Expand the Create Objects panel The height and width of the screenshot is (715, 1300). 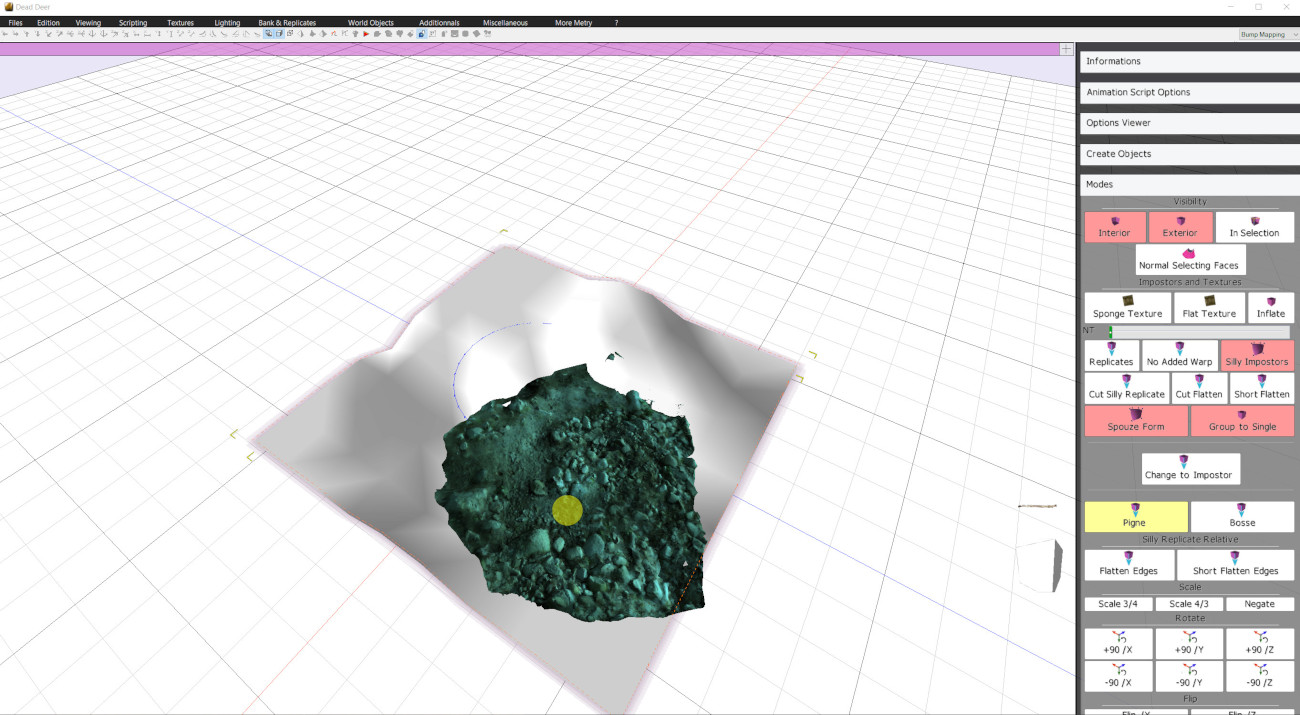[x=1190, y=154]
